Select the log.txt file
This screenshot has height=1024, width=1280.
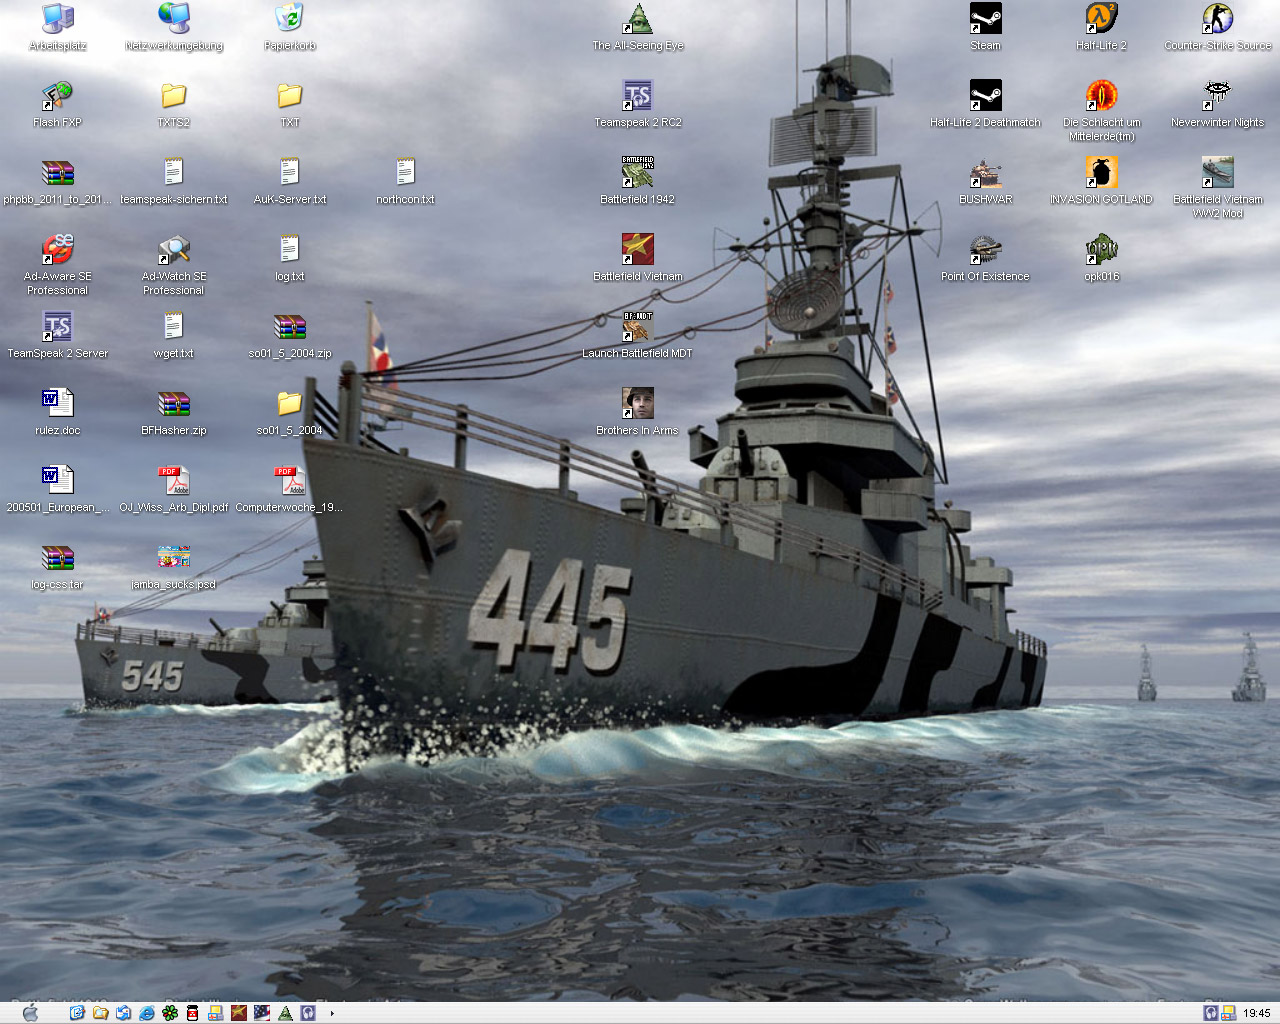coord(290,258)
